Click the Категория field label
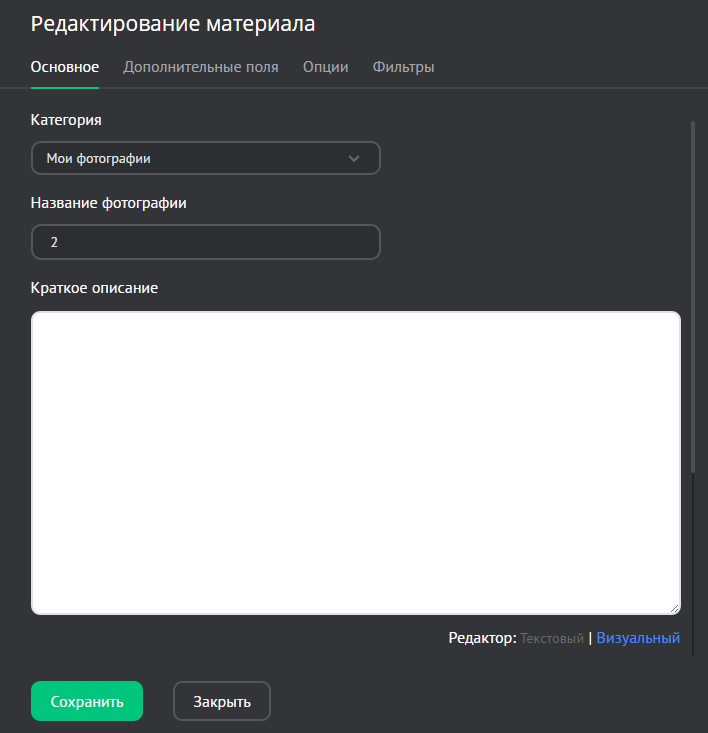708x733 pixels. tap(66, 119)
